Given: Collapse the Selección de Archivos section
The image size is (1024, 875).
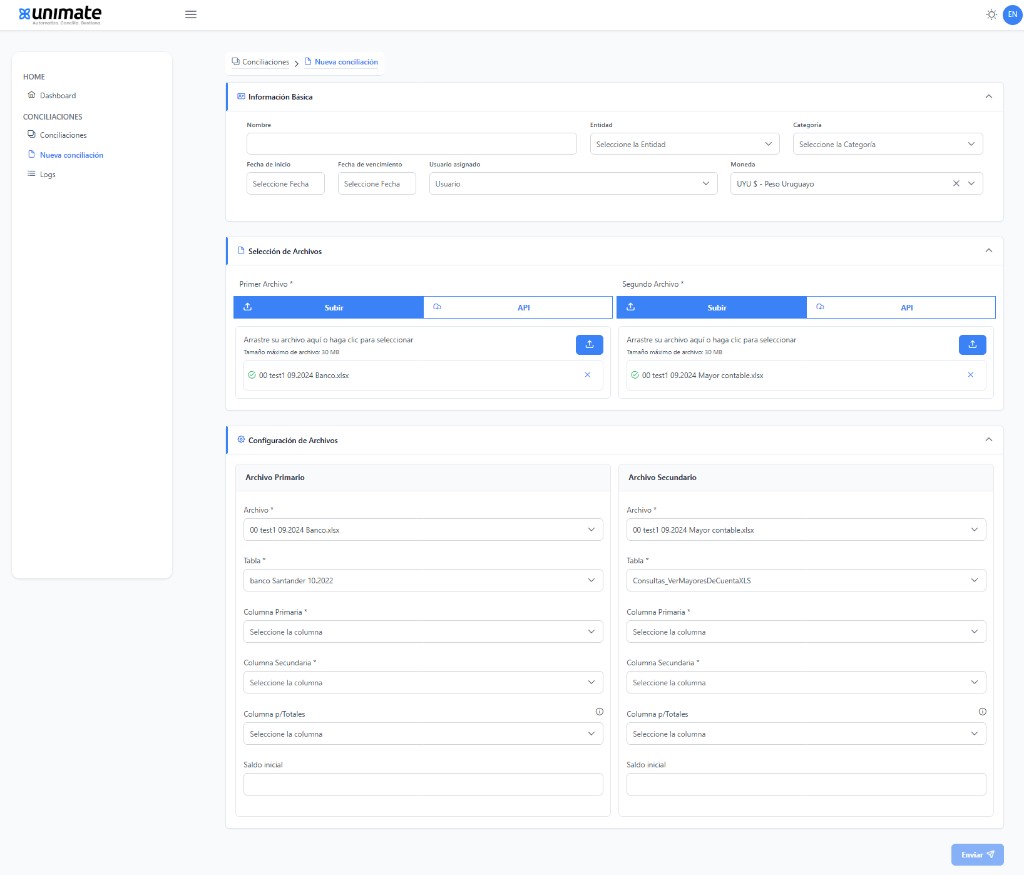Looking at the screenshot, I should (x=989, y=251).
